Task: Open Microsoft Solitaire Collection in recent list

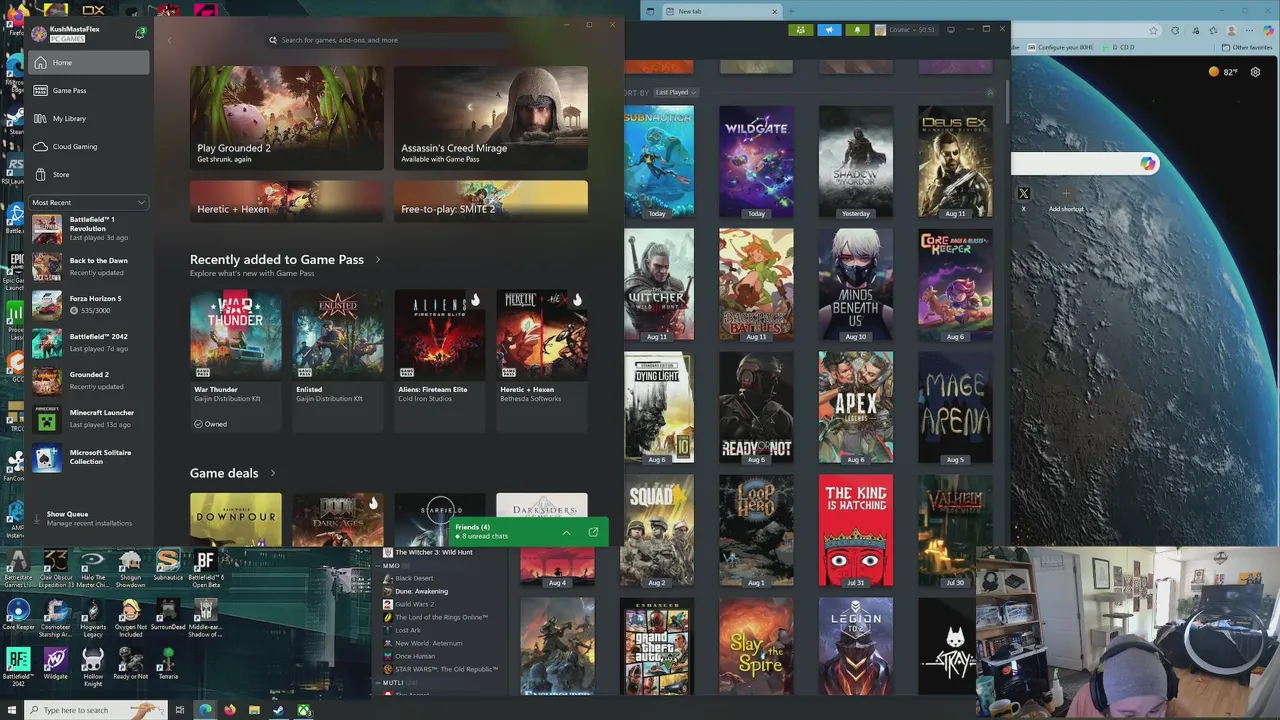Action: 89,458
